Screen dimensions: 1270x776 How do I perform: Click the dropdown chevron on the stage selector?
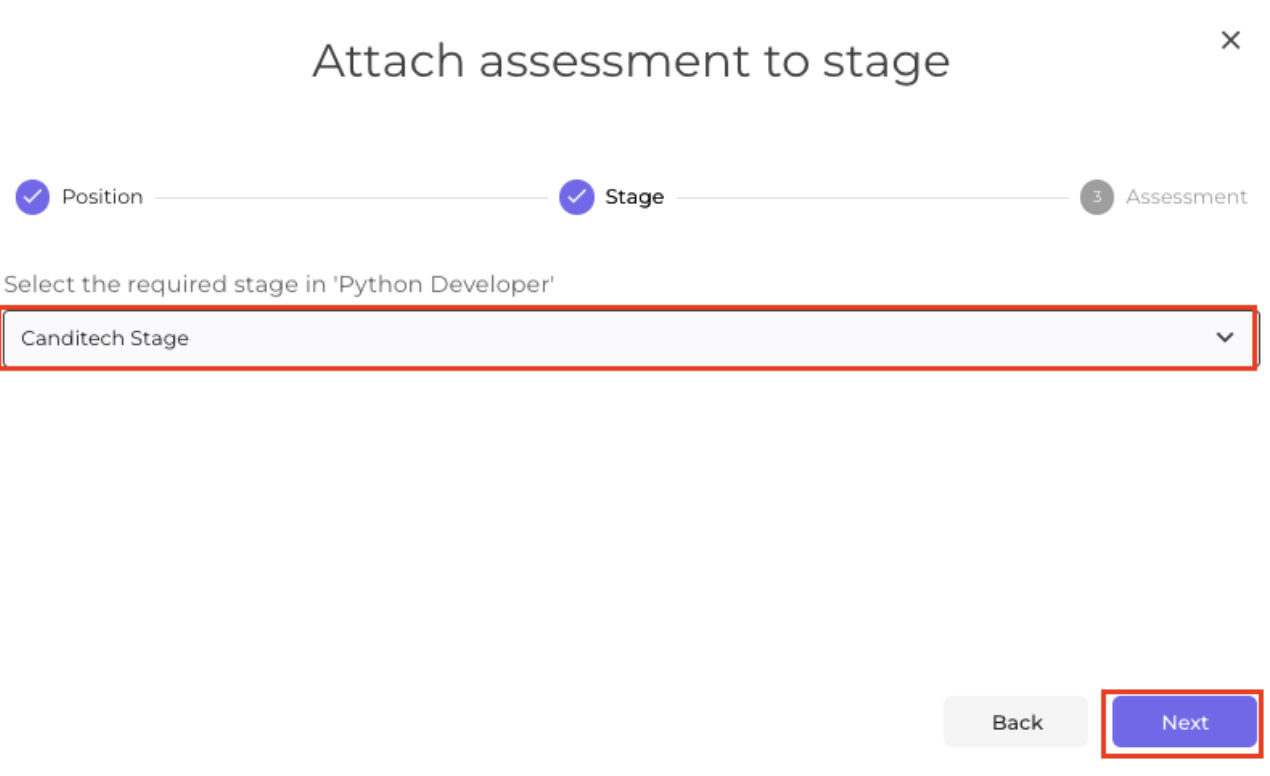(1224, 338)
